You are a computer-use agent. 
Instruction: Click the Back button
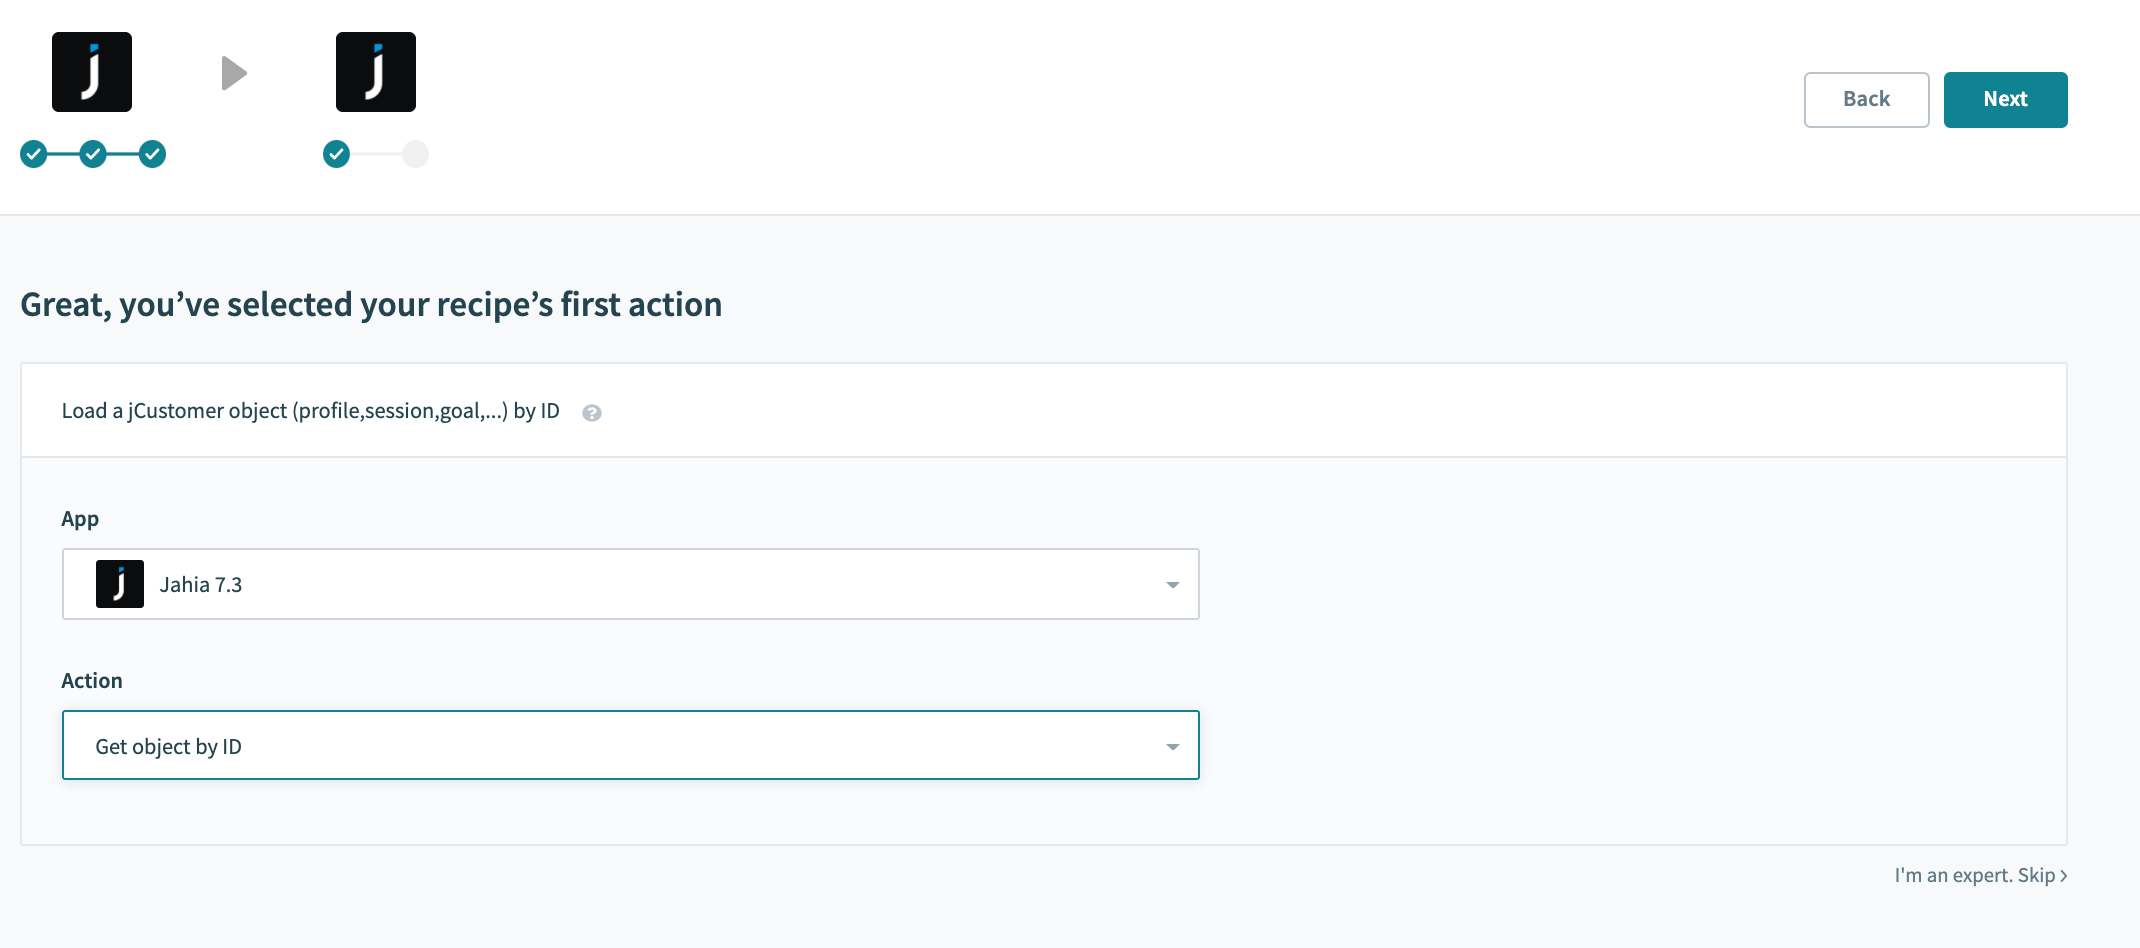1867,100
